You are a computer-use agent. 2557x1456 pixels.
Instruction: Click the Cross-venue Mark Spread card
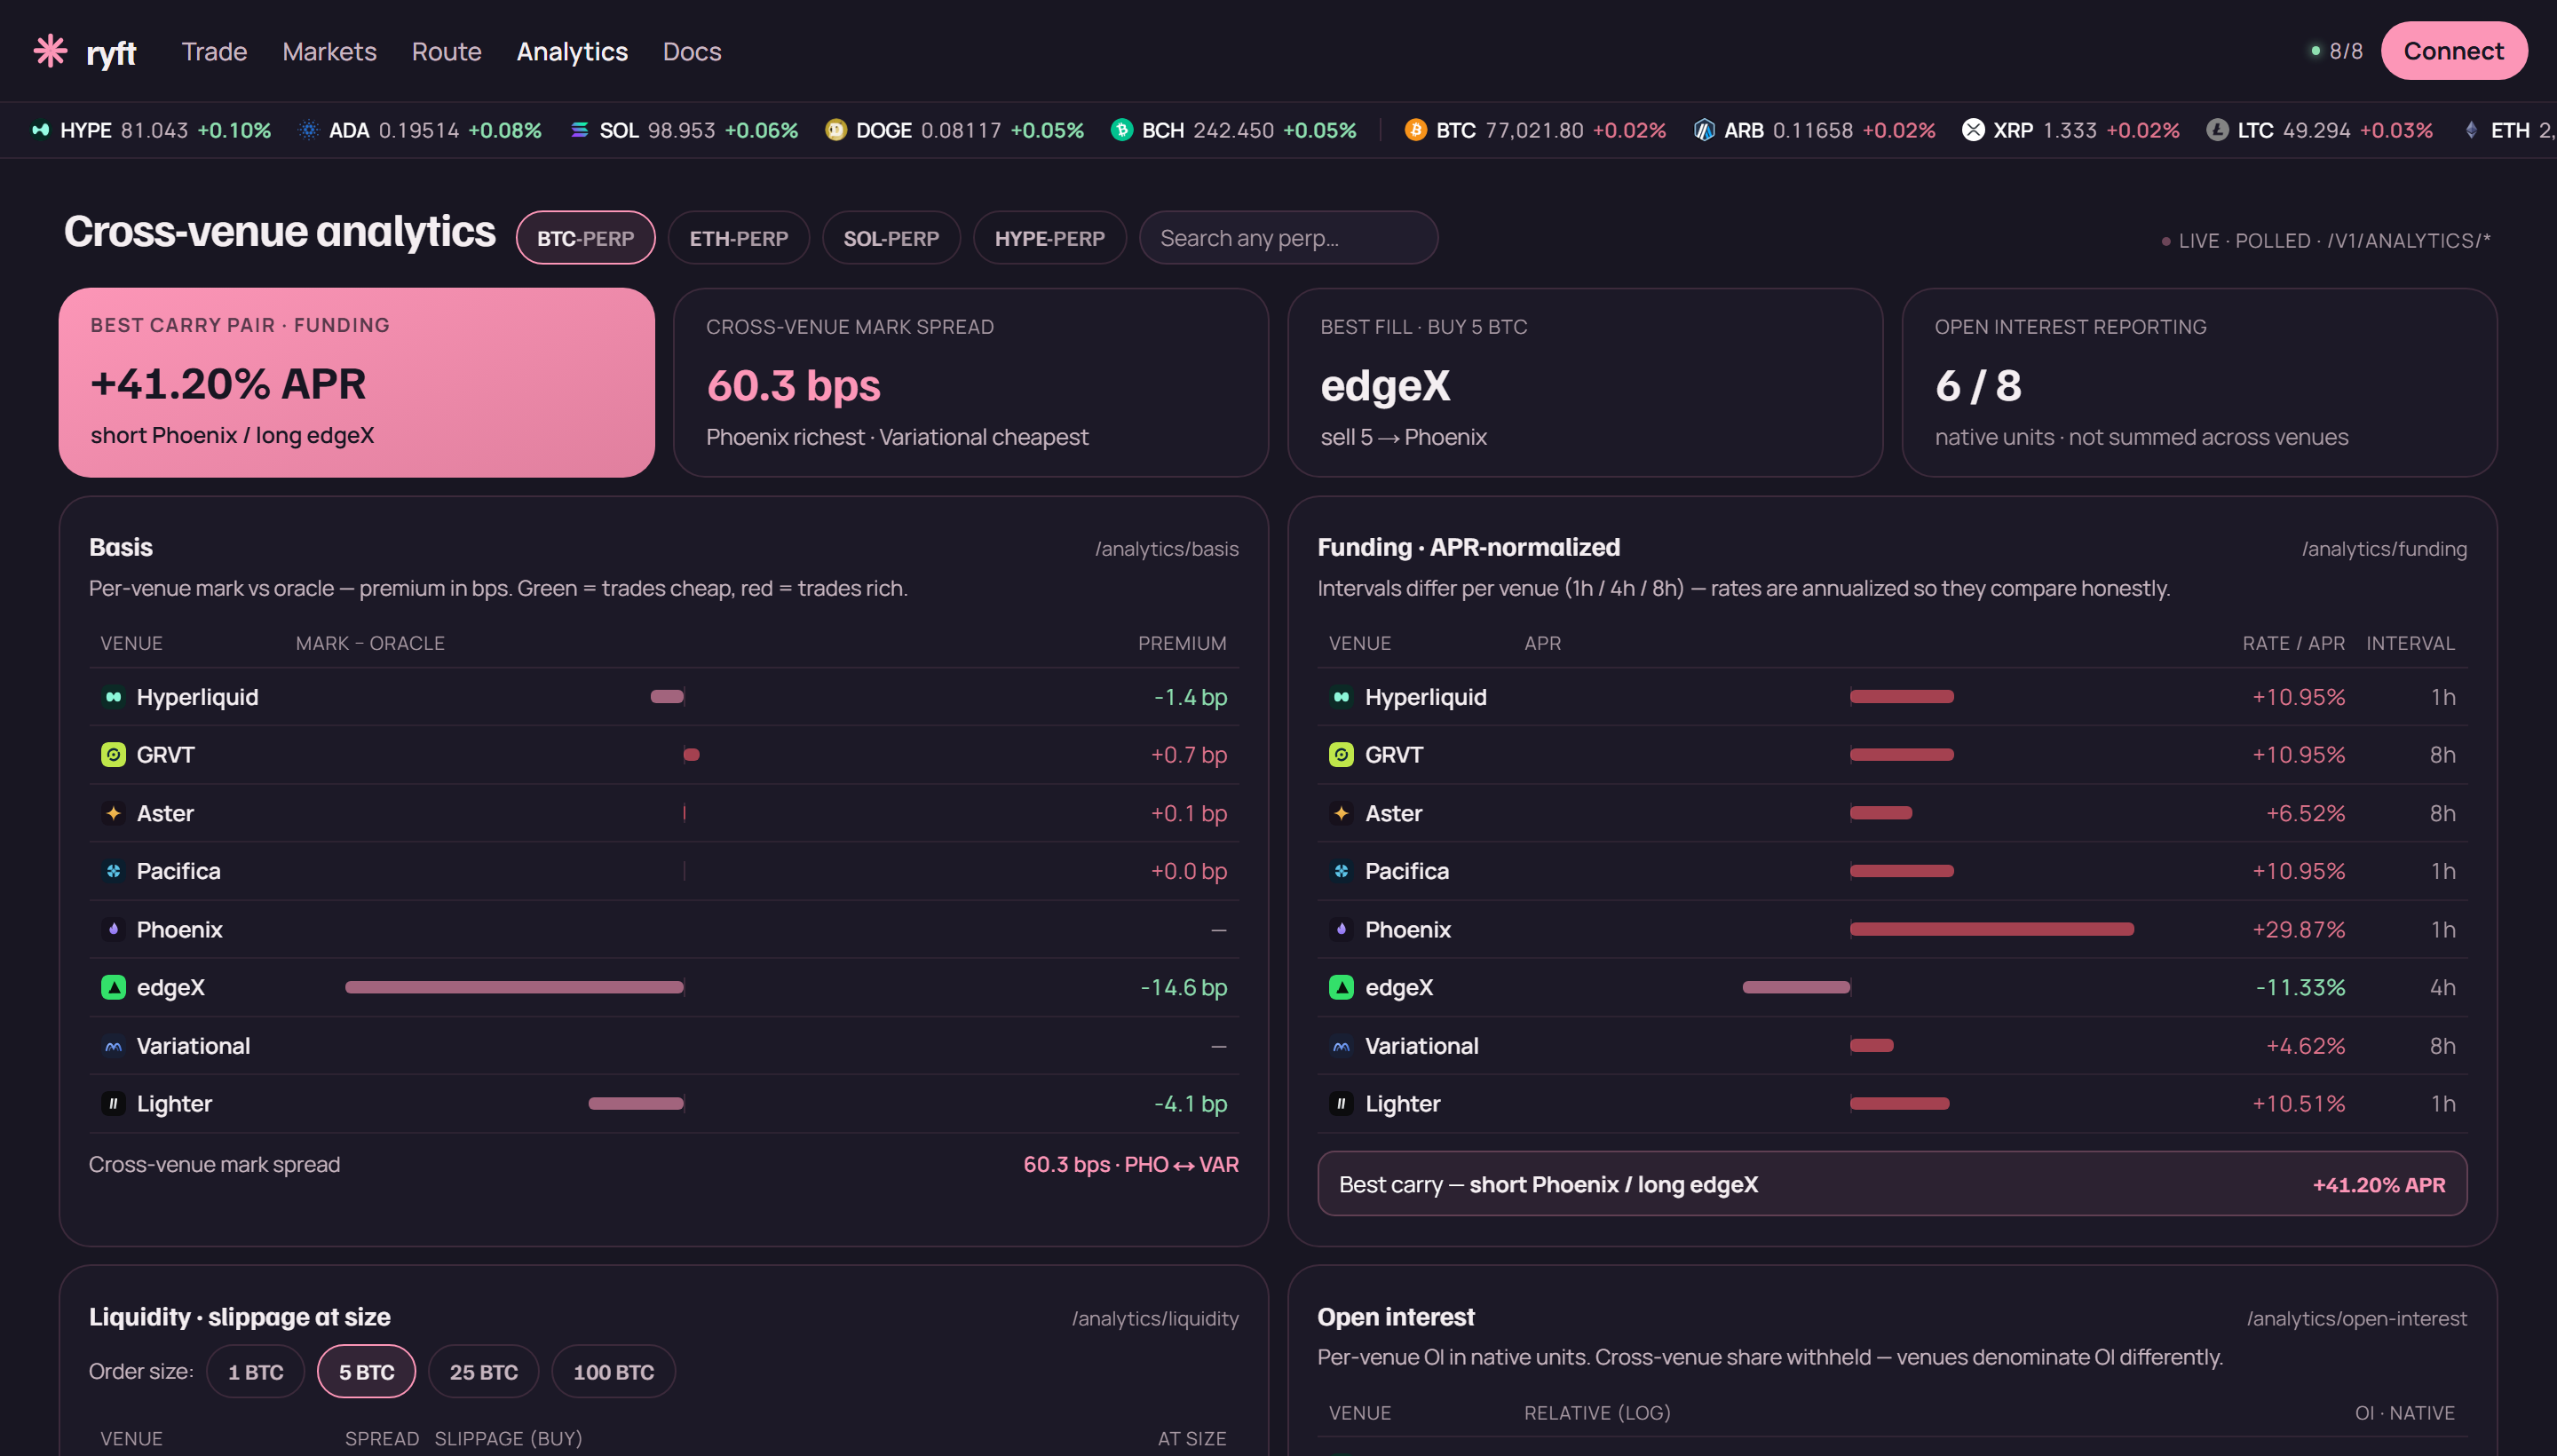coord(971,383)
